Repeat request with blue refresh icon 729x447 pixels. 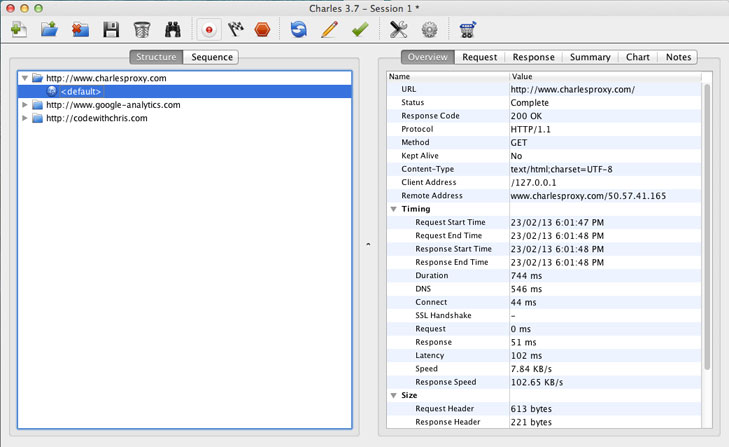(298, 30)
